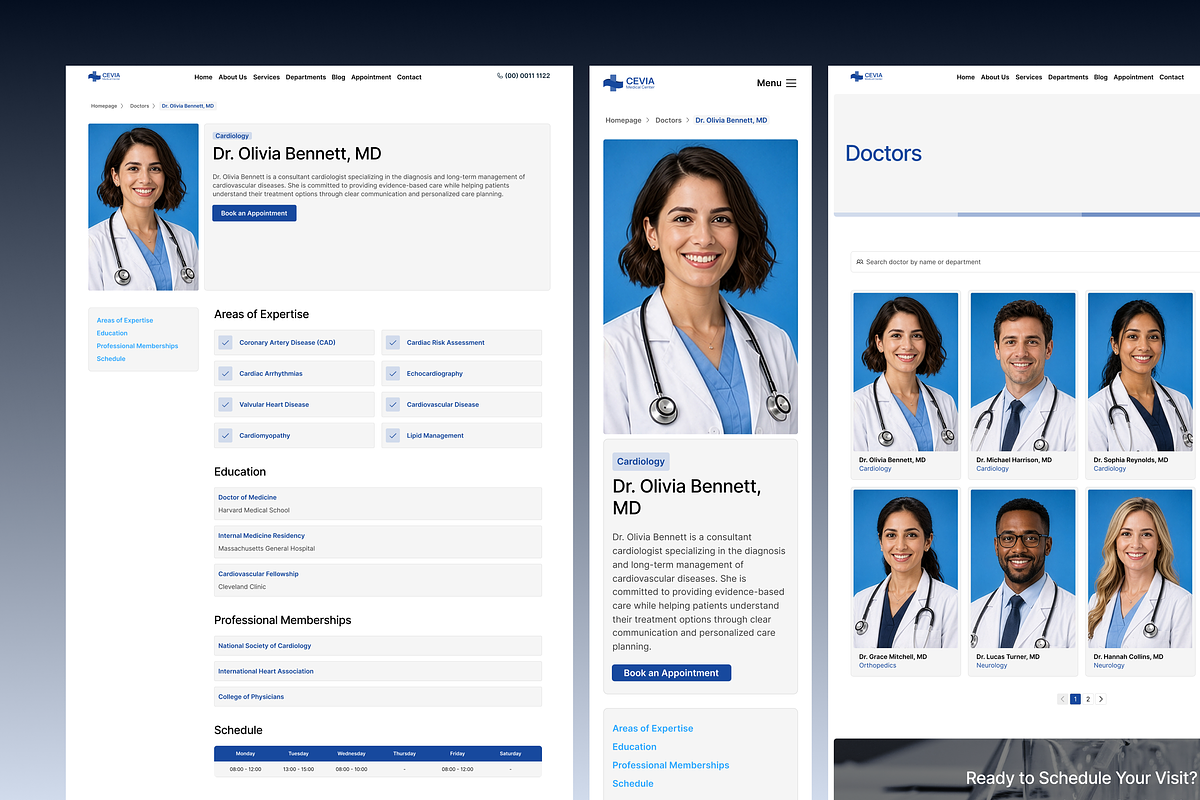Open Contact in the left page navigation

[x=409, y=77]
